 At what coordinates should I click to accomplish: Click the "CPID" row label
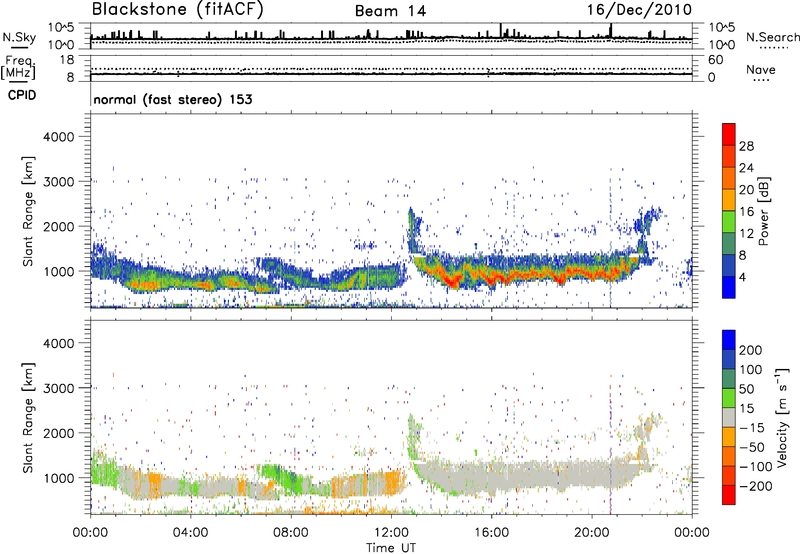(22, 95)
